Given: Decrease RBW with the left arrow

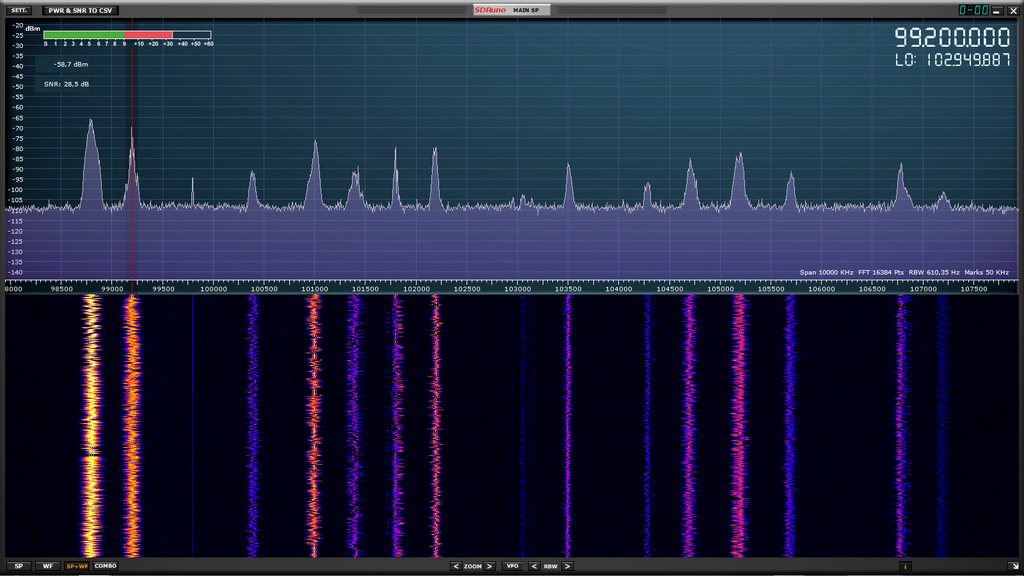Looking at the screenshot, I should (x=534, y=566).
